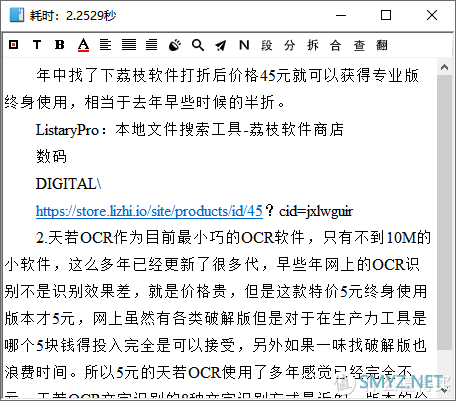456x401 pixels.
Task: Click the line starting '2.天若OCR作为目前'
Action: coord(233,238)
